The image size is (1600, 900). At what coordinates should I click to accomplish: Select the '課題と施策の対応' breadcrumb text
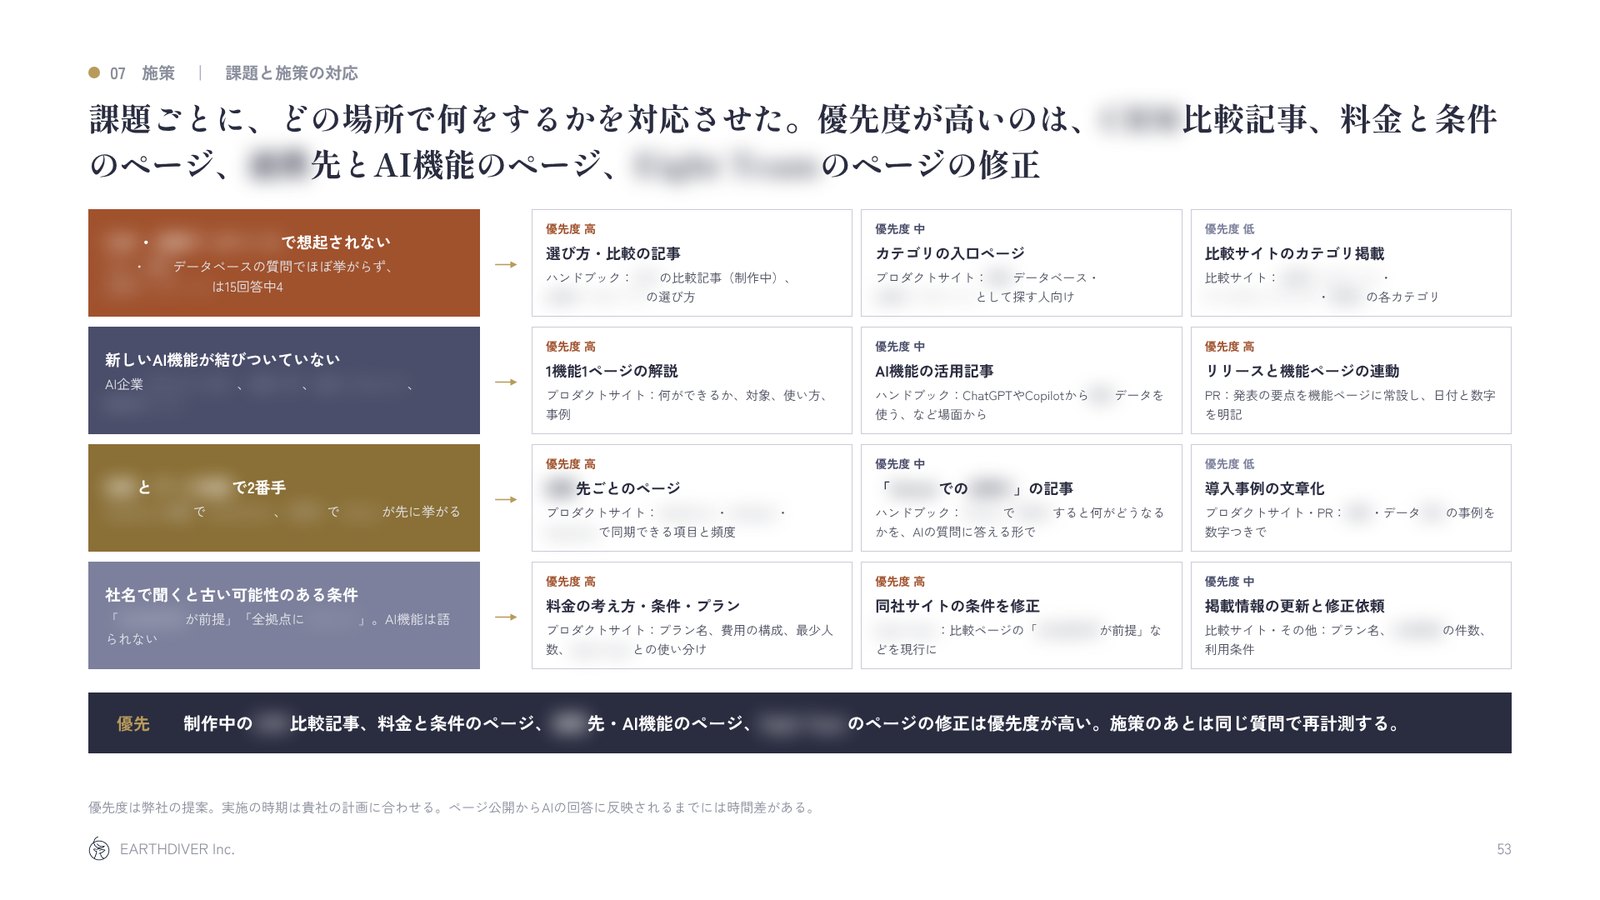[x=291, y=73]
